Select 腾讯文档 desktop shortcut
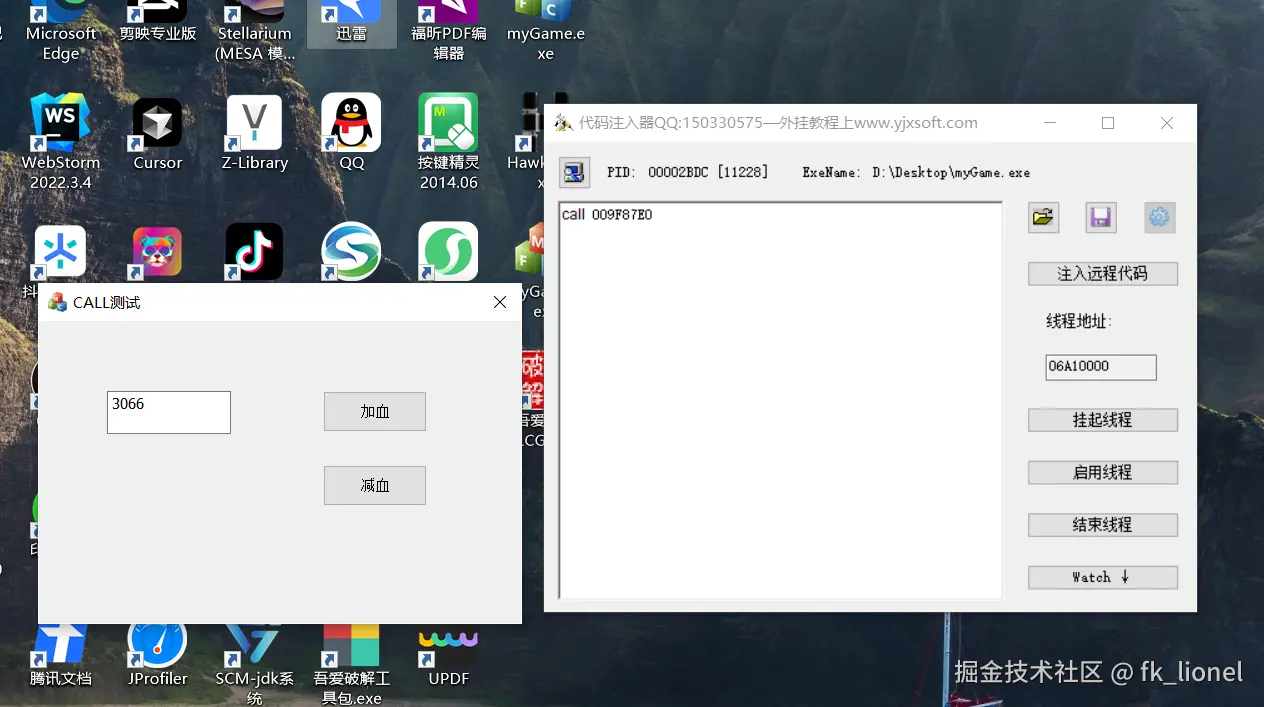 click(61, 655)
